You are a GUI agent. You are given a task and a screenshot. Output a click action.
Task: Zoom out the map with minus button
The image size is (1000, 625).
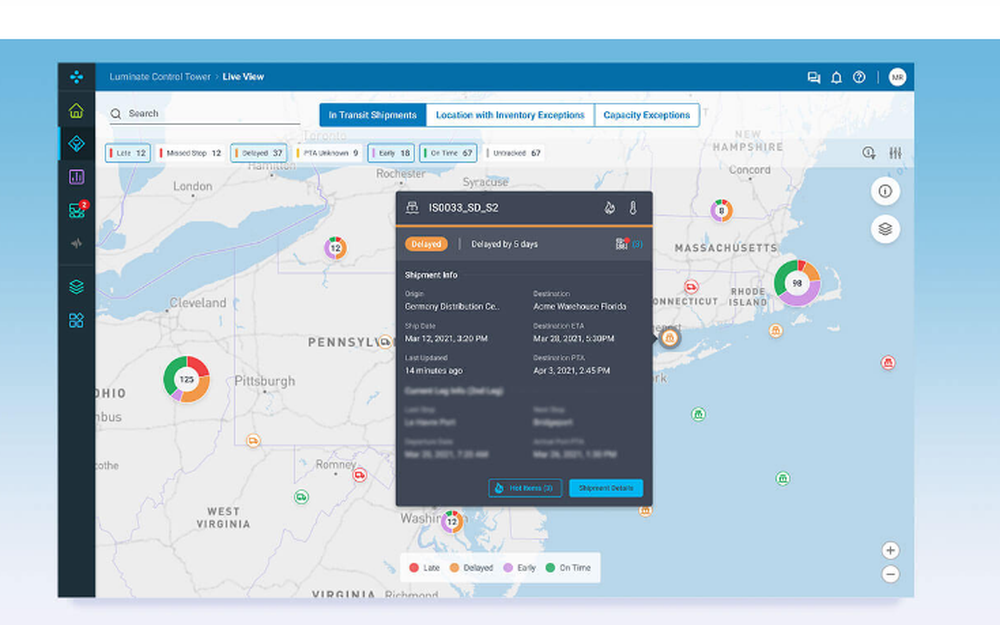point(890,574)
